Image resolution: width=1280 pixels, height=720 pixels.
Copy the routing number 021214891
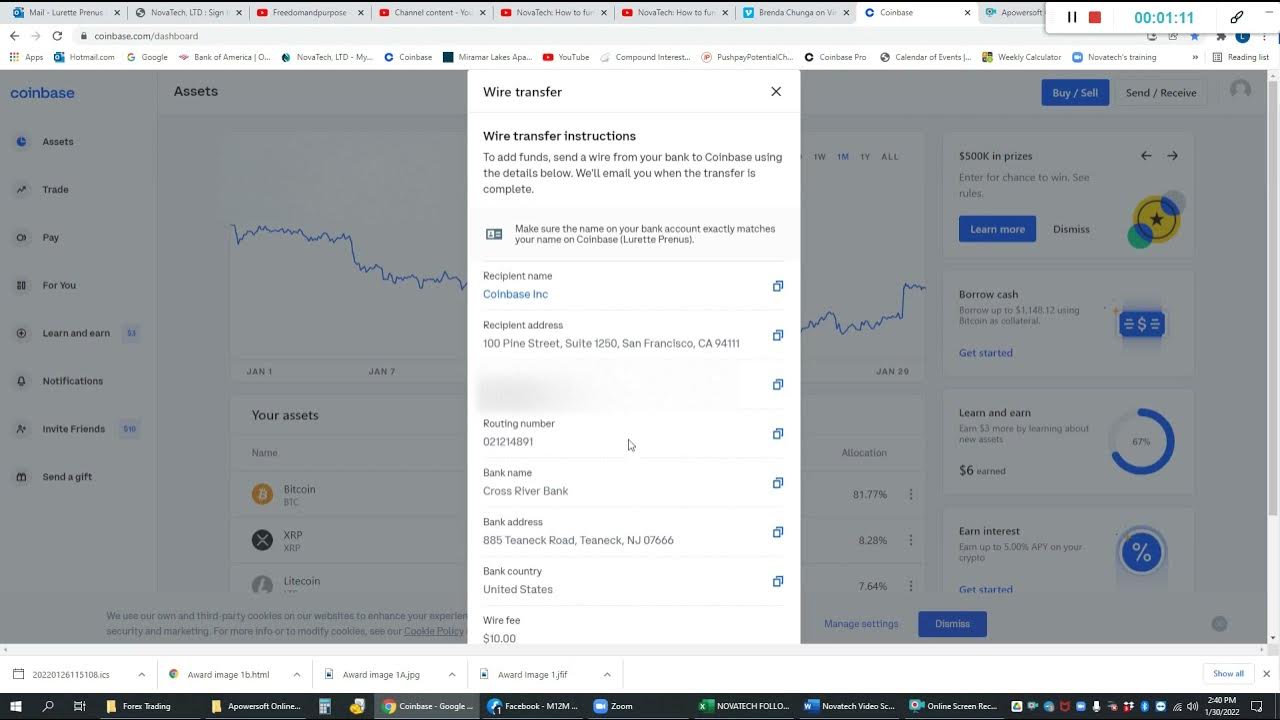click(777, 433)
